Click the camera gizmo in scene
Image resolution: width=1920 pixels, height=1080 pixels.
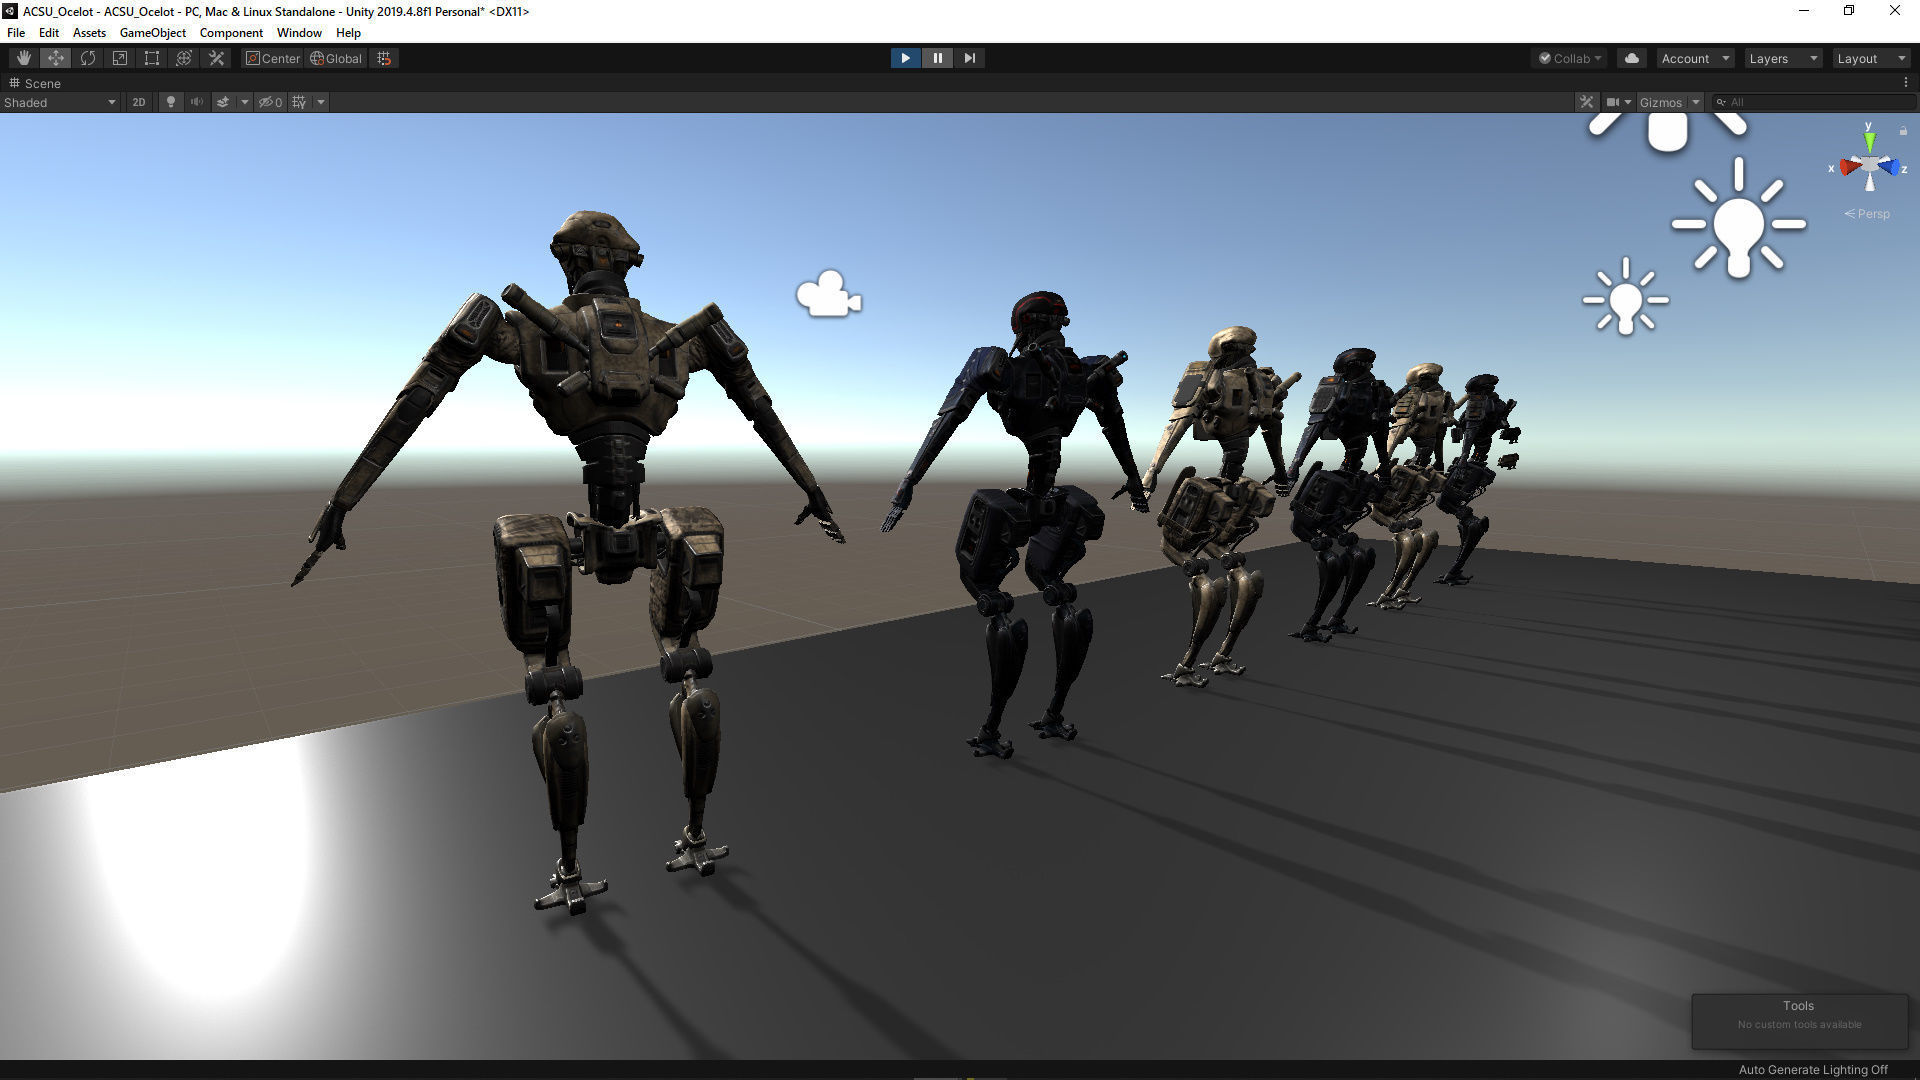[x=828, y=295]
